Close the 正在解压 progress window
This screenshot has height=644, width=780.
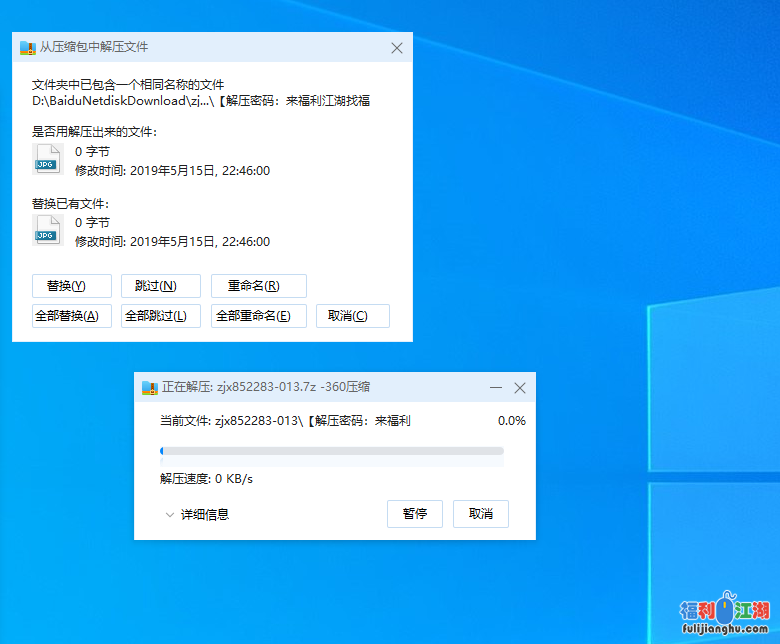[519, 387]
